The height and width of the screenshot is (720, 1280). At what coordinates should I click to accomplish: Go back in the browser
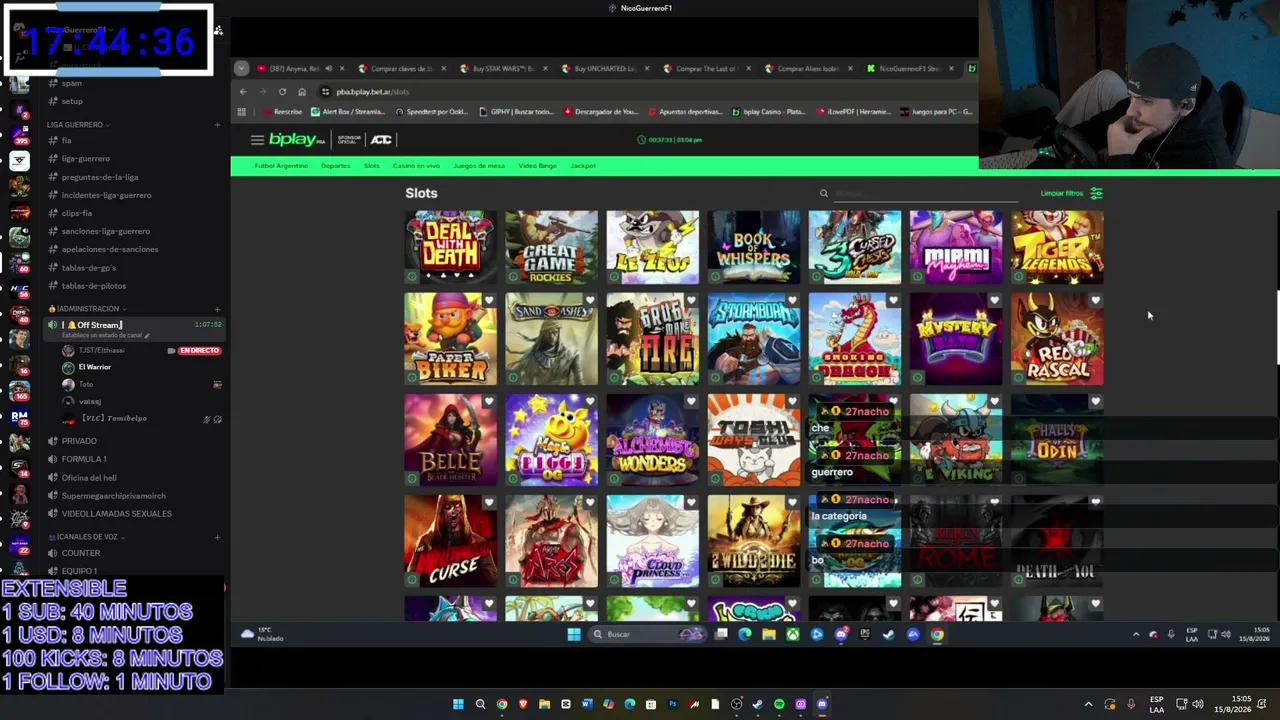[x=243, y=92]
